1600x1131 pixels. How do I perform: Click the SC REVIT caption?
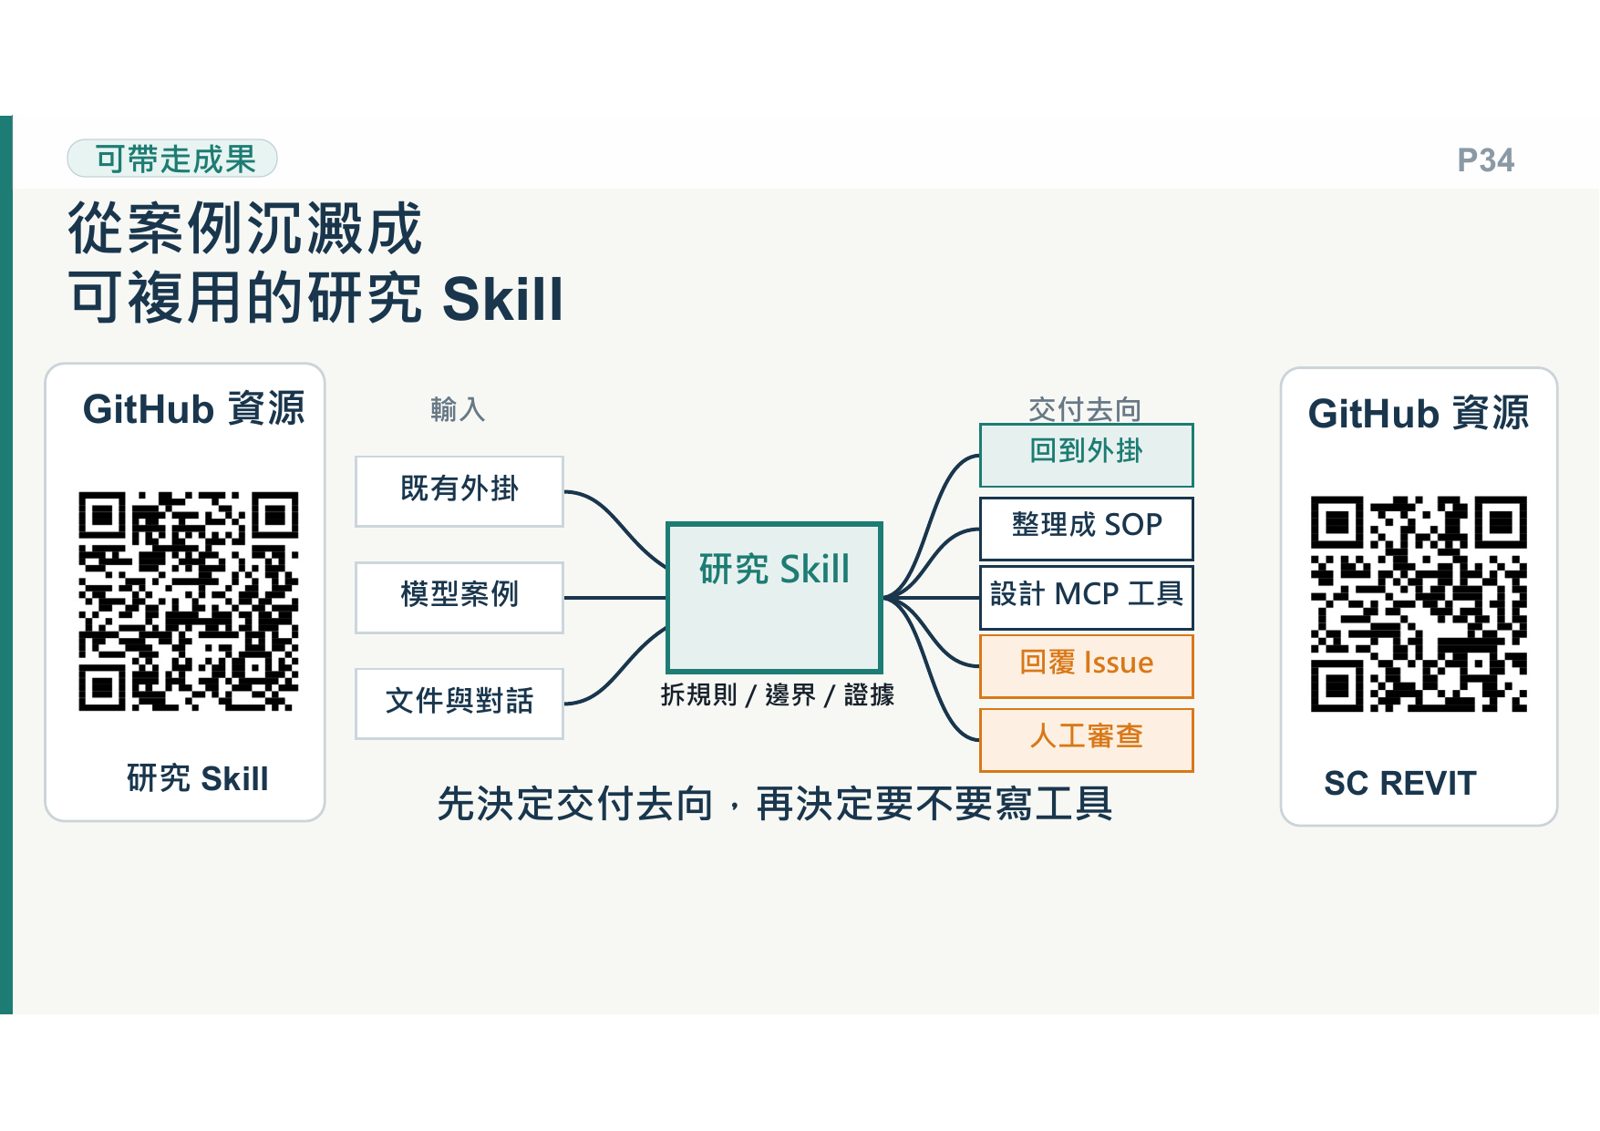(x=1400, y=783)
